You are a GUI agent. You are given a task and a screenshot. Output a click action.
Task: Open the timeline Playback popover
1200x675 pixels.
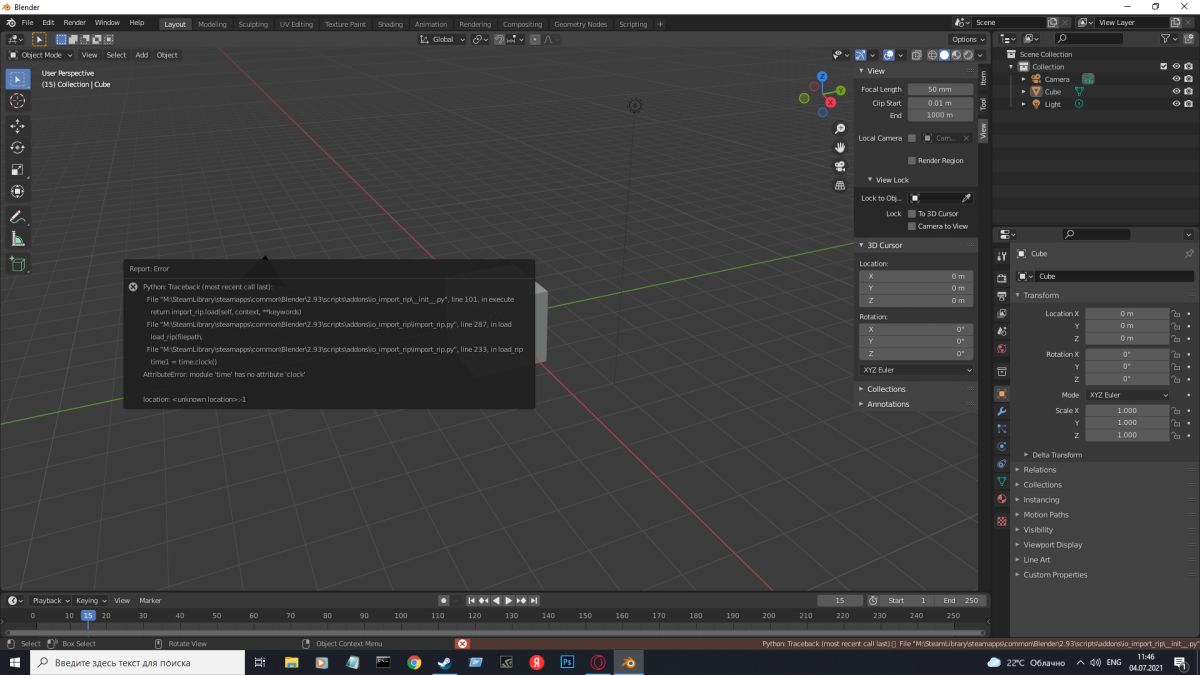50,600
